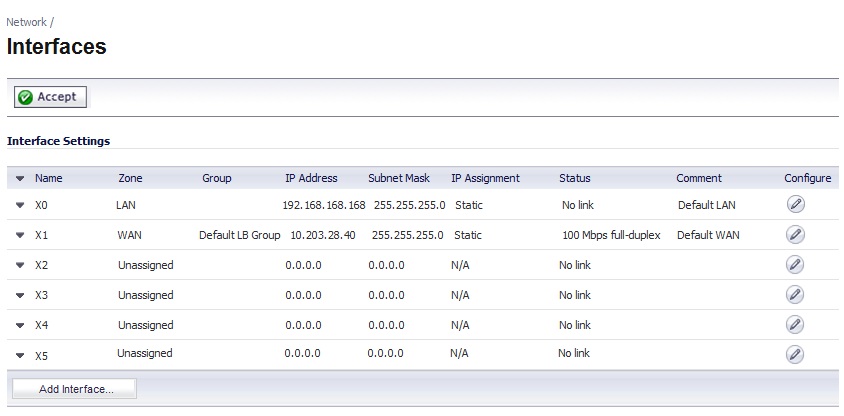This screenshot has height=416, width=844.
Task: Toggle the X3 row expand arrow
Action: pos(20,296)
